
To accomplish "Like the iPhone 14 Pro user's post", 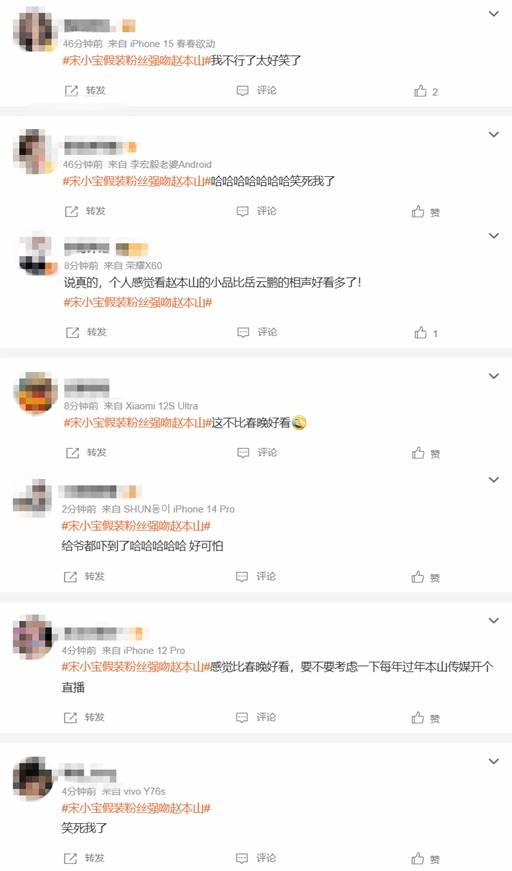I will [x=426, y=577].
